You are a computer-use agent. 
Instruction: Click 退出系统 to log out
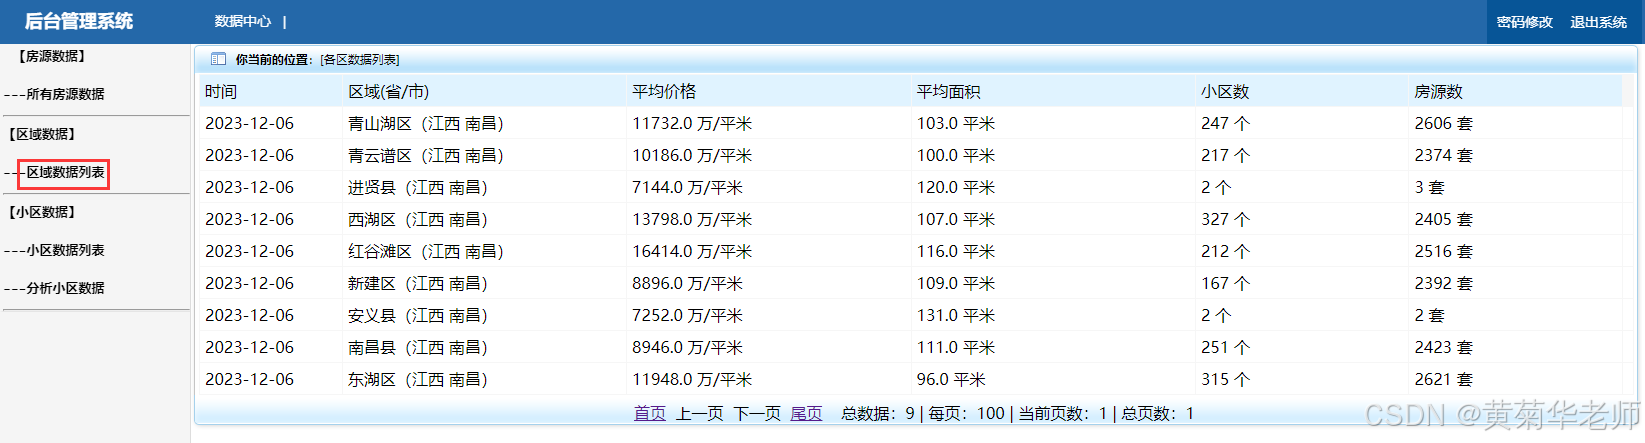pyautogui.click(x=1598, y=22)
